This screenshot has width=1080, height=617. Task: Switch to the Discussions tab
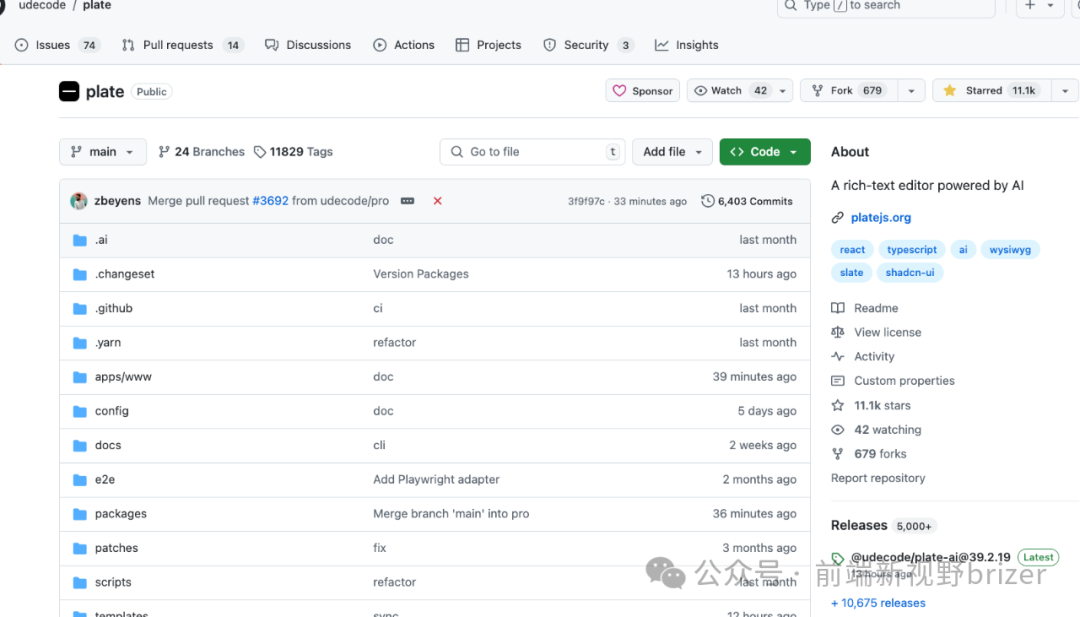[308, 45]
